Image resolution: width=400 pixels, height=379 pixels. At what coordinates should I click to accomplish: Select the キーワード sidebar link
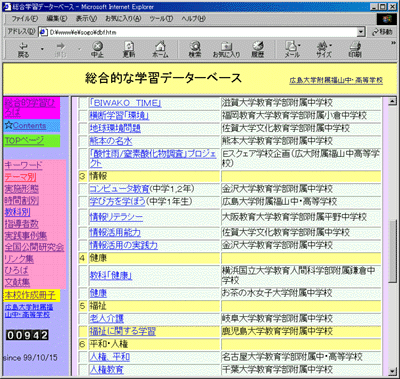tap(23, 165)
